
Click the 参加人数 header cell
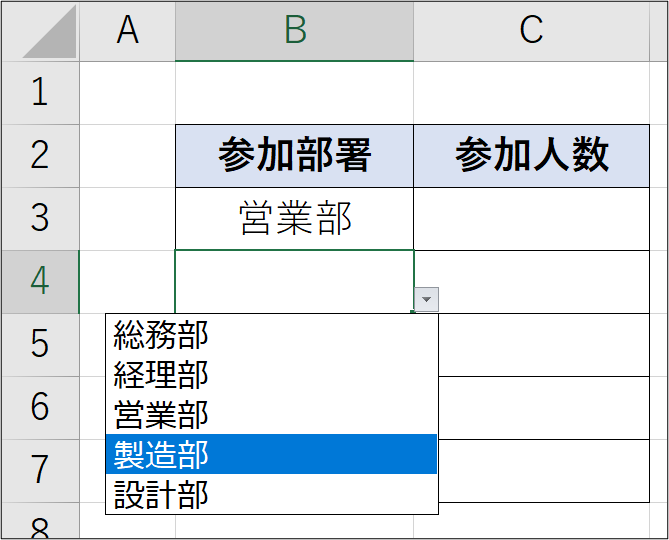click(x=532, y=156)
